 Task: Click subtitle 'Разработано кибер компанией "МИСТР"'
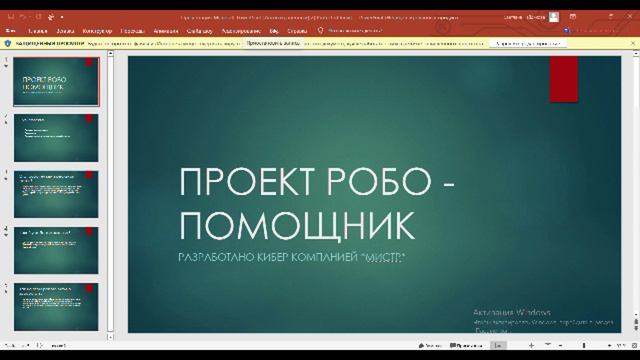291,258
